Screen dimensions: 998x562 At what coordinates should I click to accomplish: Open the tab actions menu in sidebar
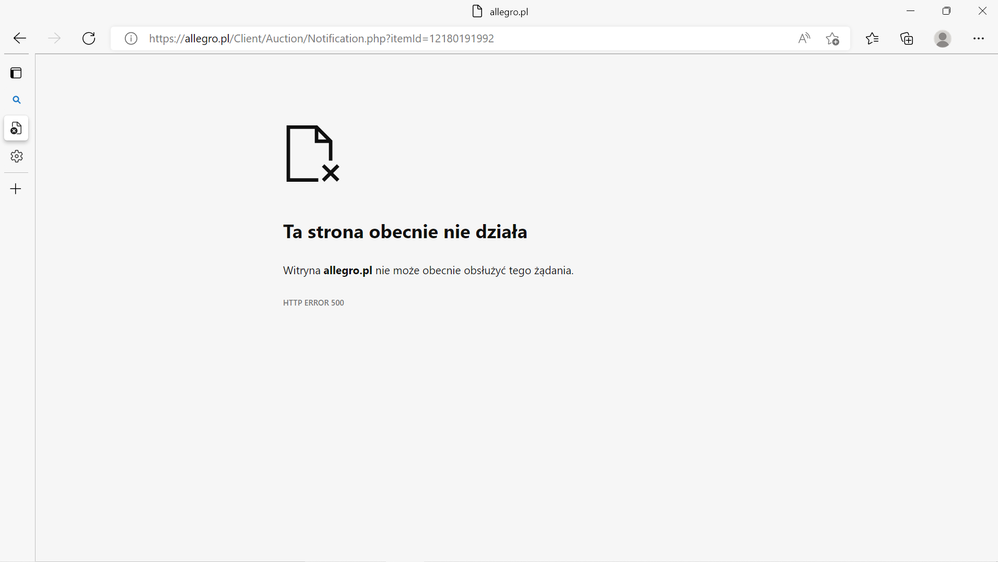tap(16, 73)
